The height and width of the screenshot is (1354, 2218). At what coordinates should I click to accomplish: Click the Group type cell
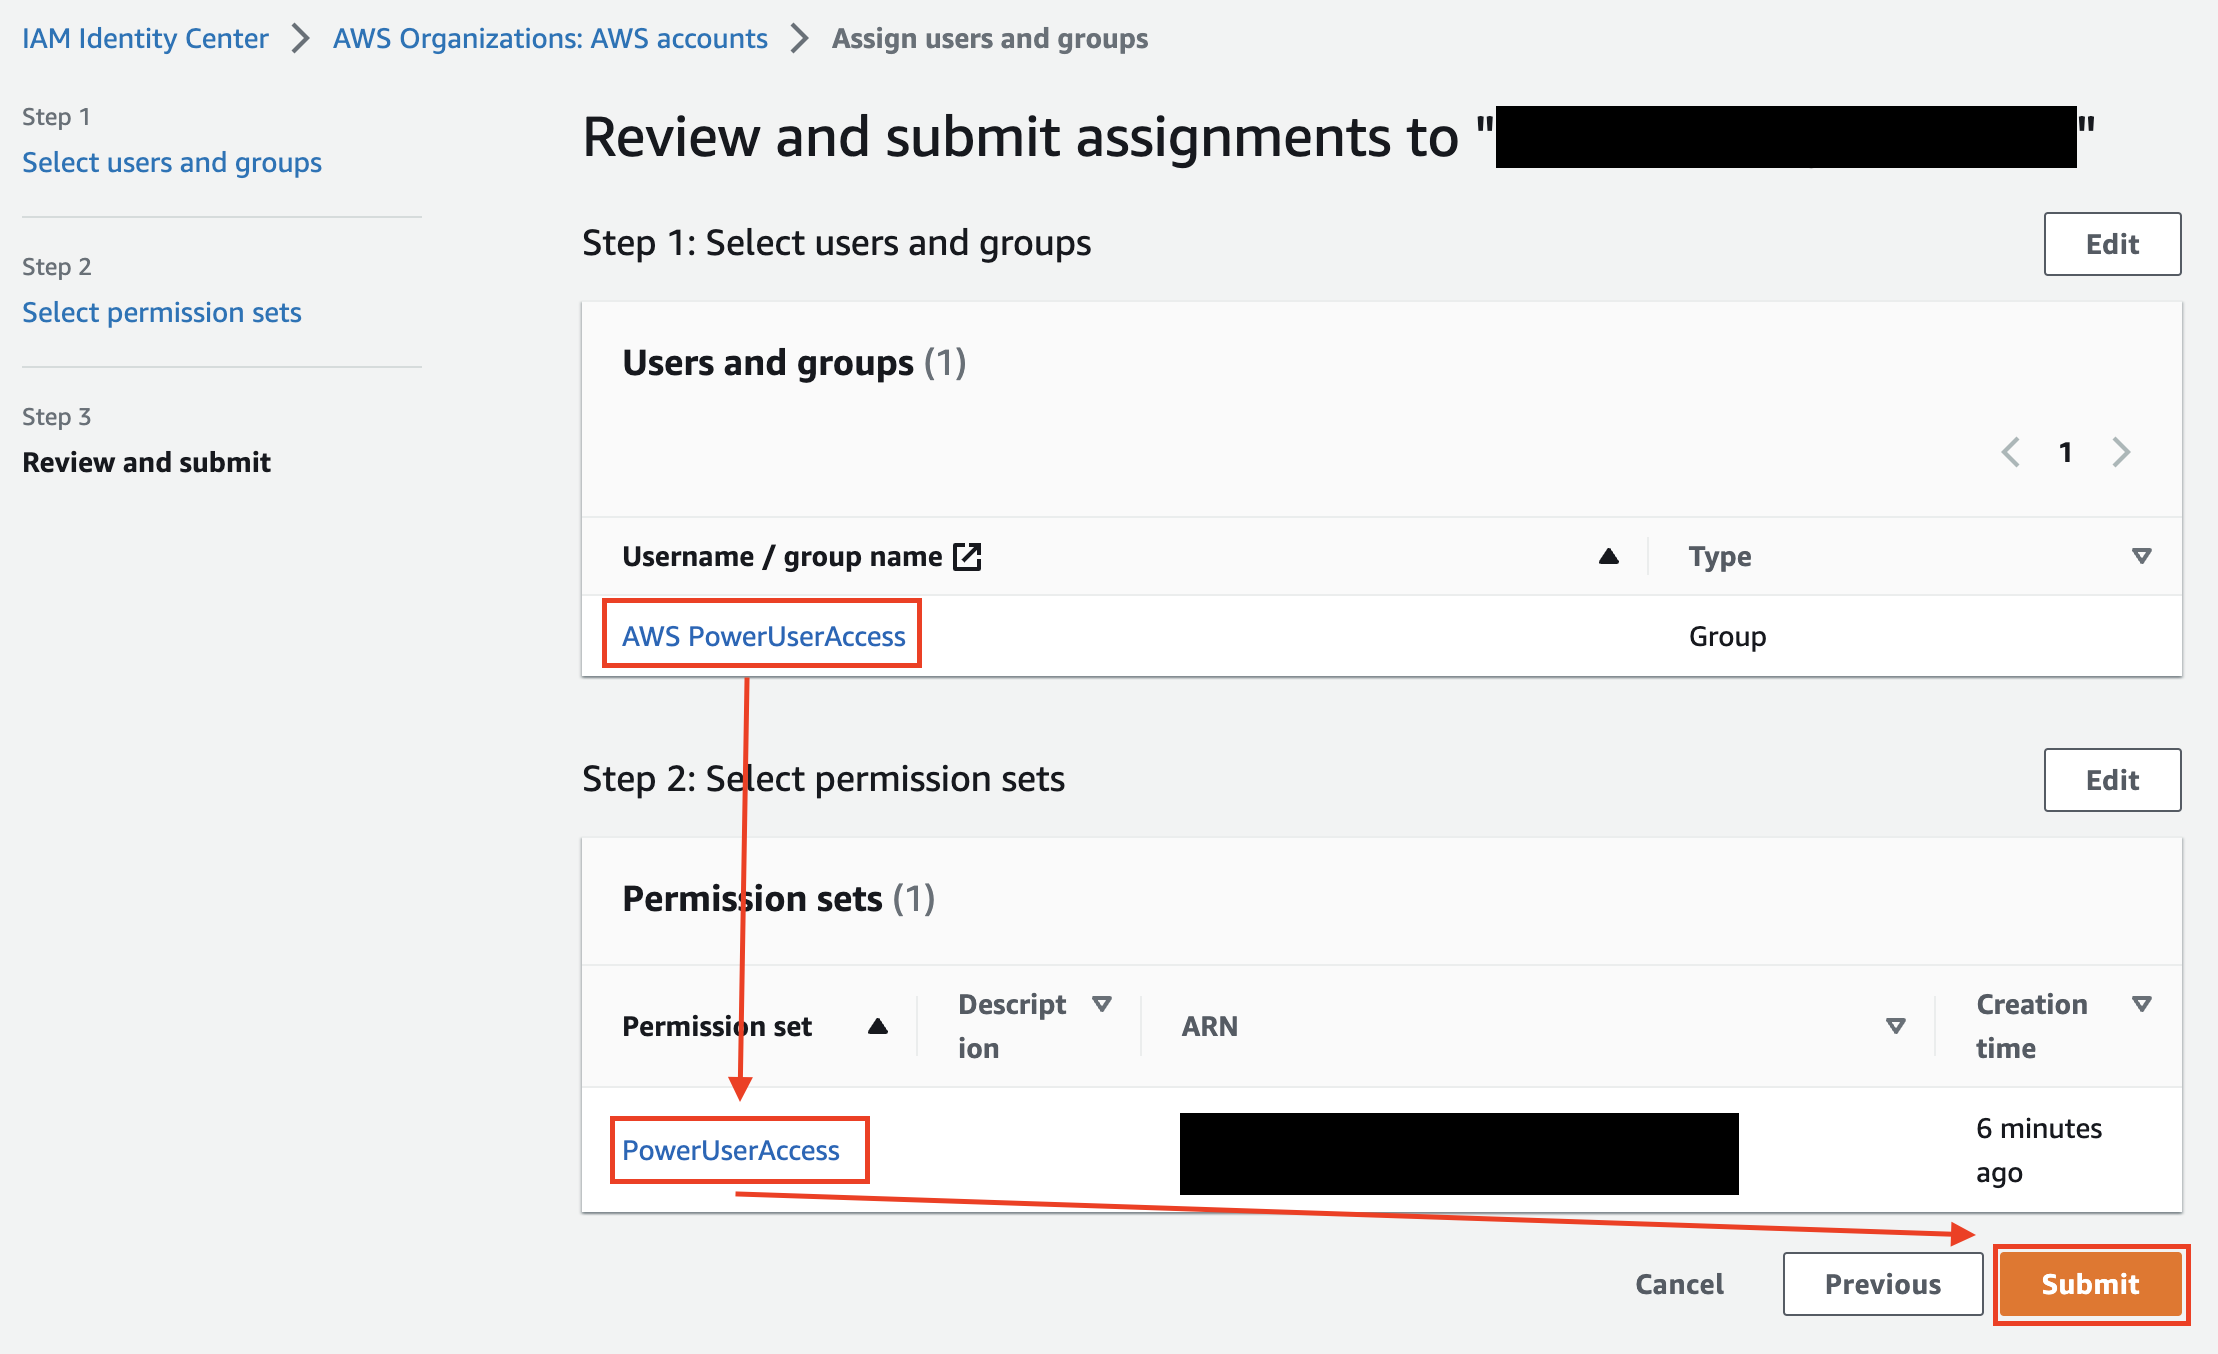click(1727, 636)
